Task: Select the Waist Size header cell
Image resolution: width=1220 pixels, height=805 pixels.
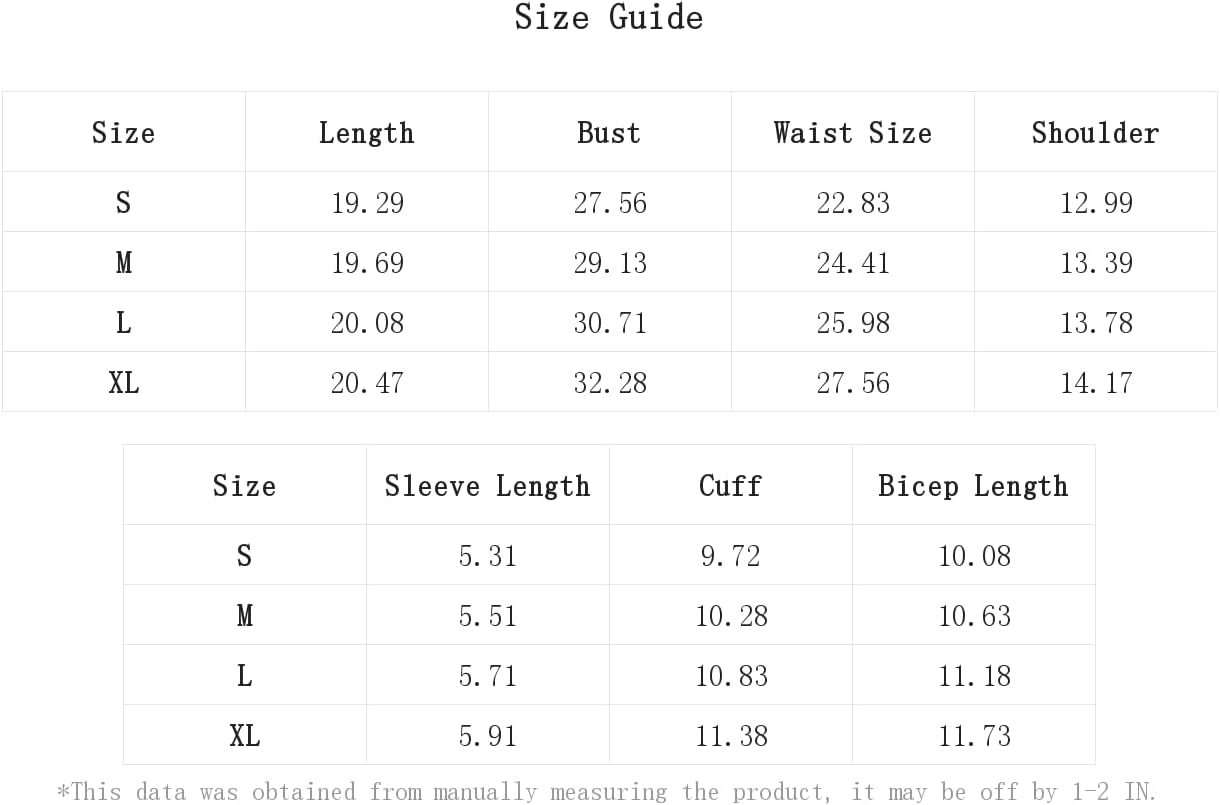Action: click(852, 133)
